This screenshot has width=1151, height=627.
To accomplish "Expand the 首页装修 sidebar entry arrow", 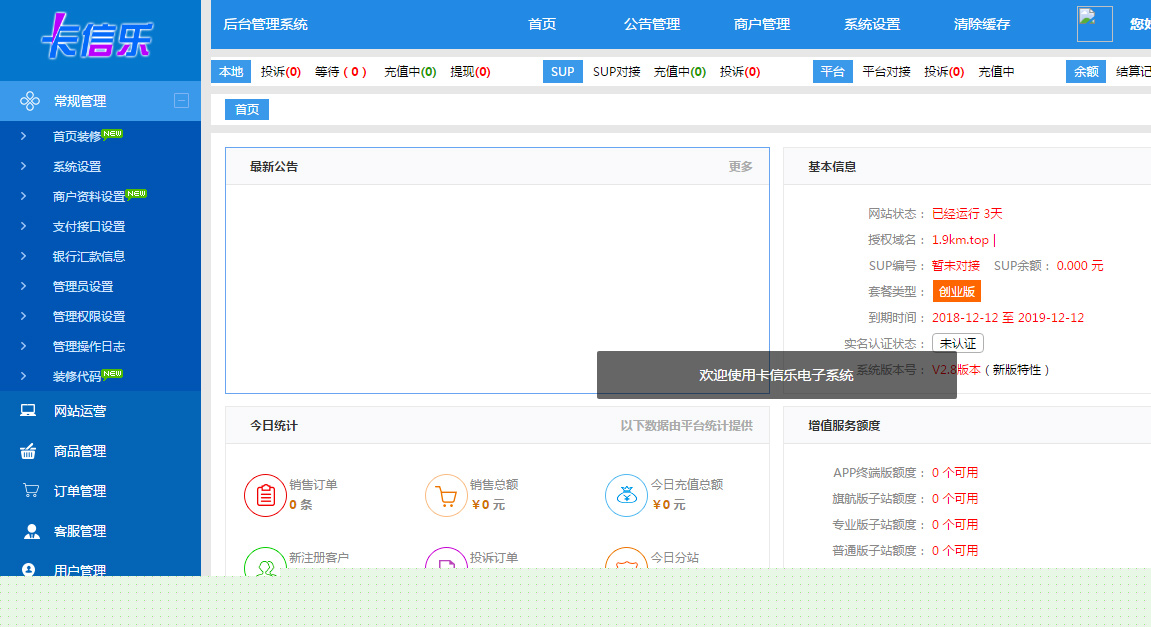I will (x=24, y=135).
